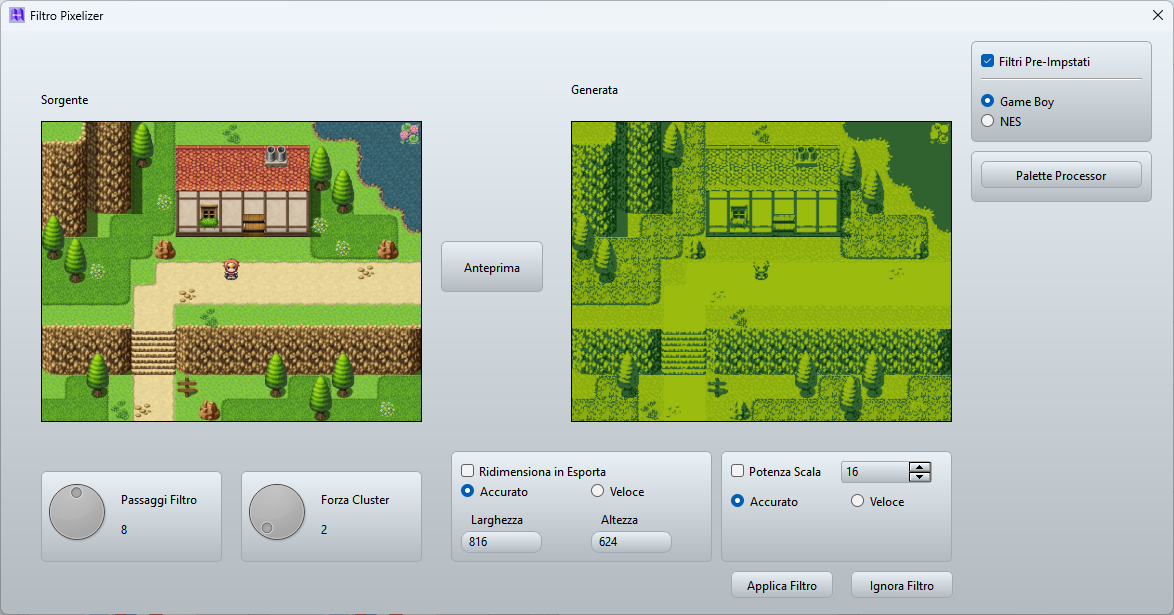Select the NES preset radio button
Viewport: 1174px width, 615px height.
tap(988, 121)
